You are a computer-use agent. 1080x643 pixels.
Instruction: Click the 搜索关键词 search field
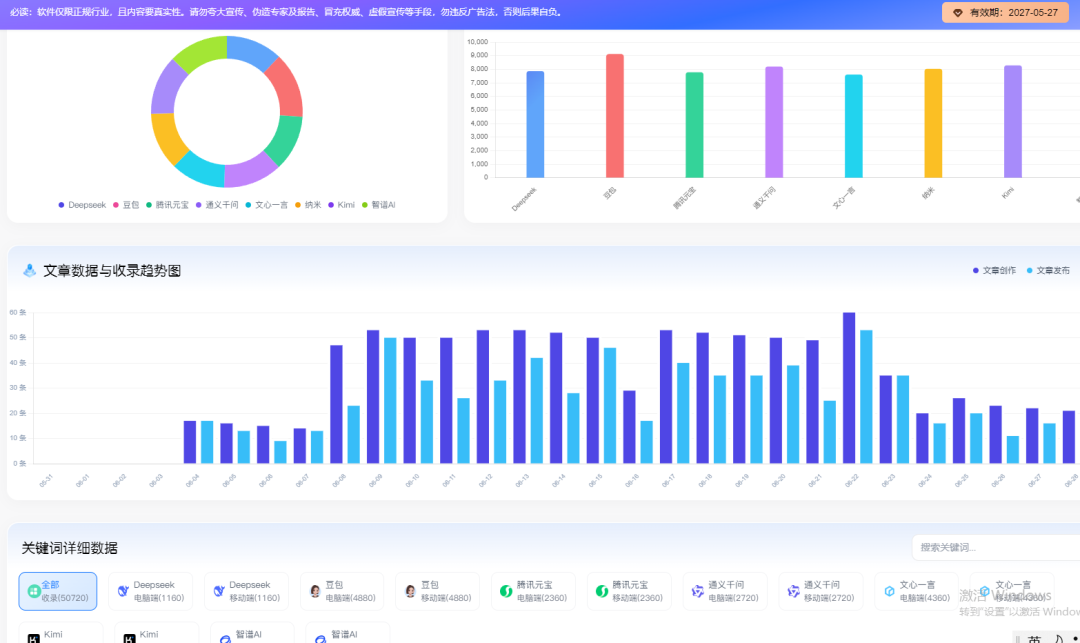tap(996, 547)
